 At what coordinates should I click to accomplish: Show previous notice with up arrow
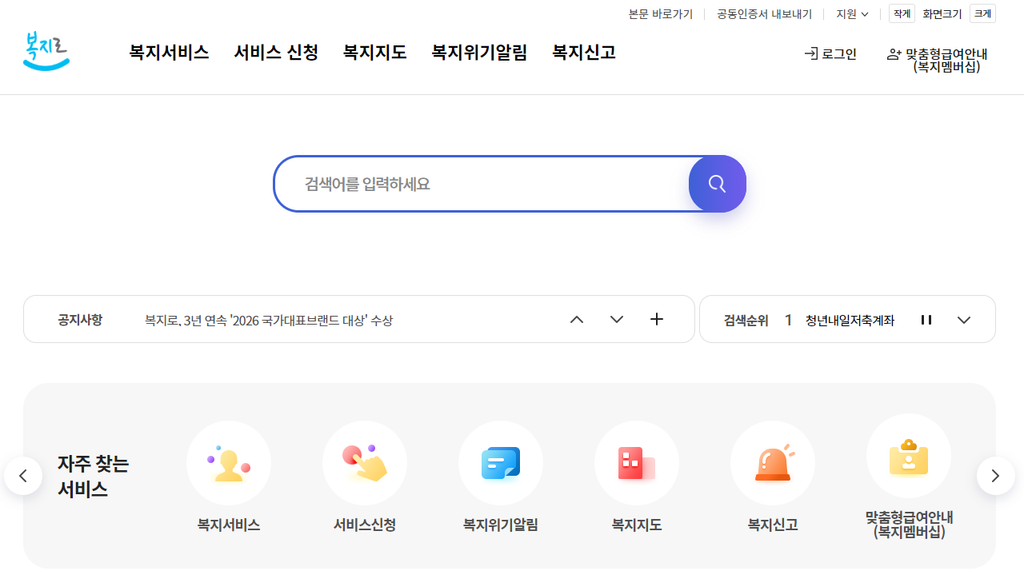click(577, 319)
